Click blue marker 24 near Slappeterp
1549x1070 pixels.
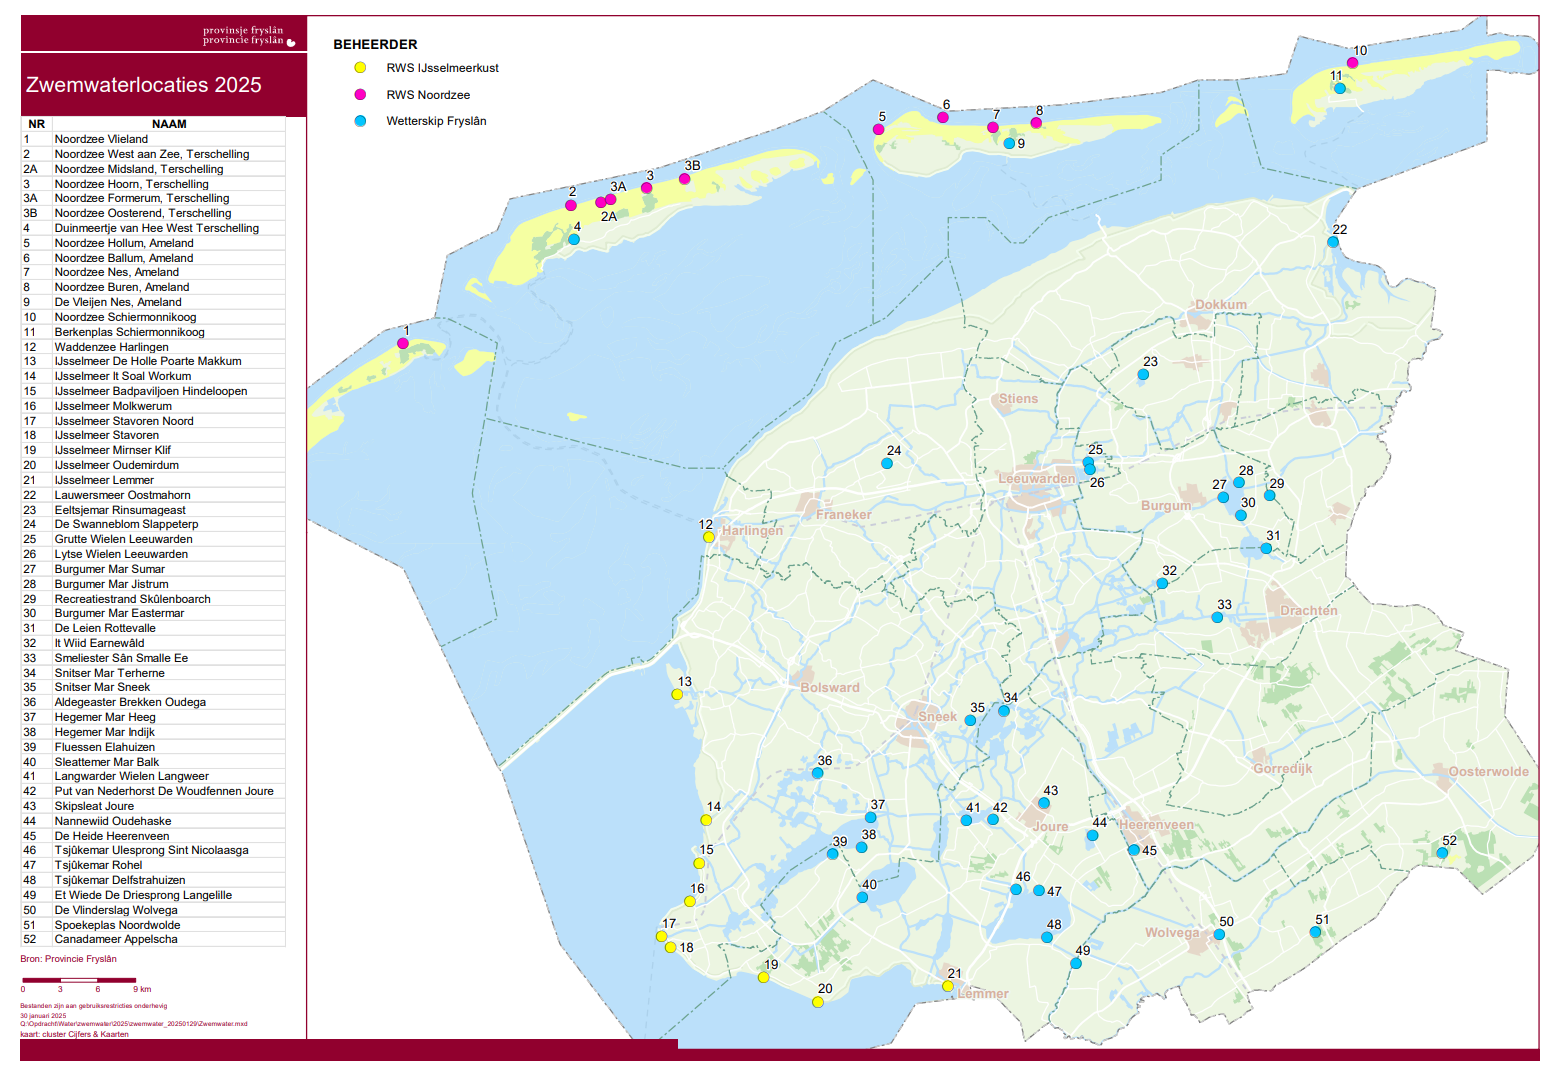[887, 463]
